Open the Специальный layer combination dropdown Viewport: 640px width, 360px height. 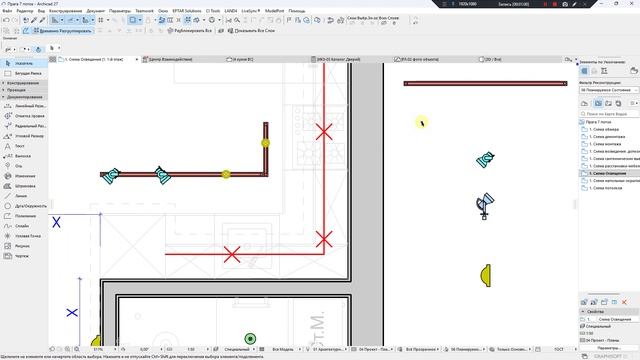(239, 349)
